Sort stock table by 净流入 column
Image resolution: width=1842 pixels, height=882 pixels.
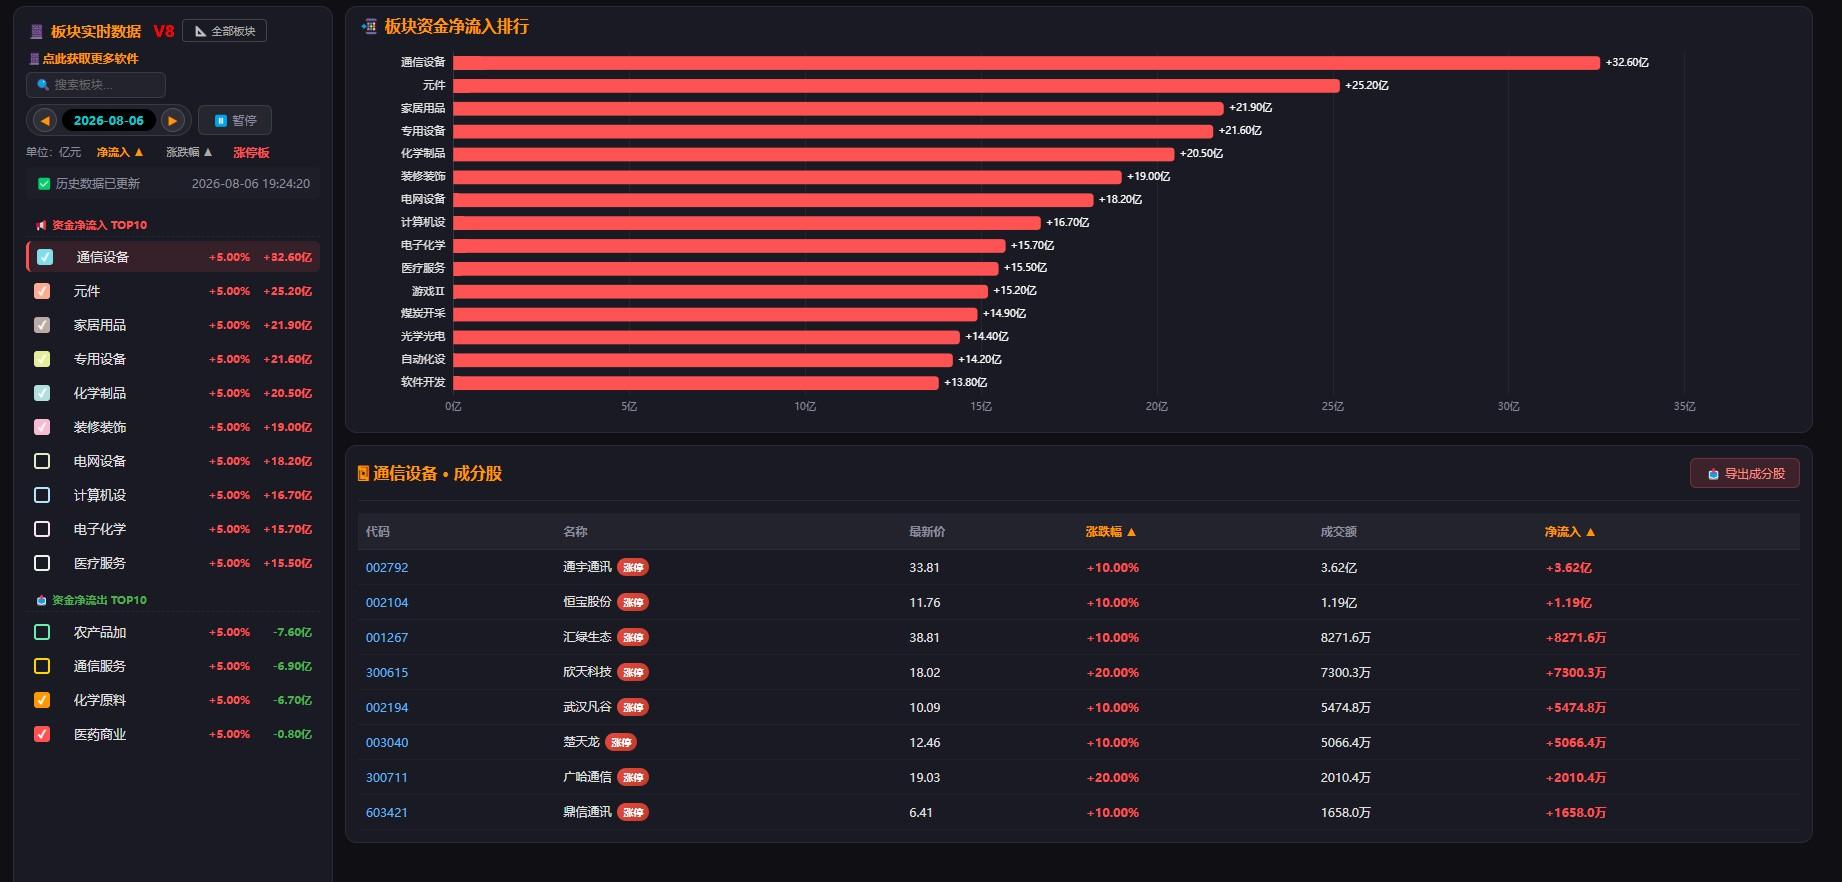point(1570,532)
